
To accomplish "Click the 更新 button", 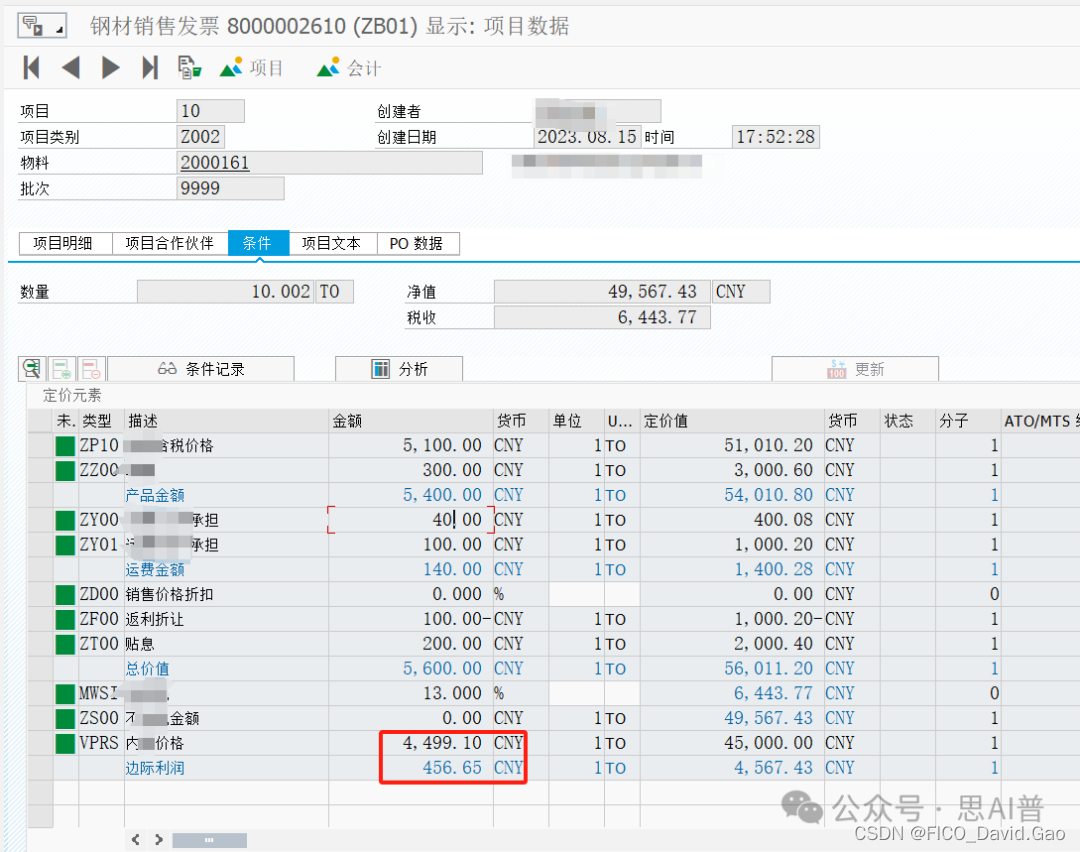I will click(855, 368).
